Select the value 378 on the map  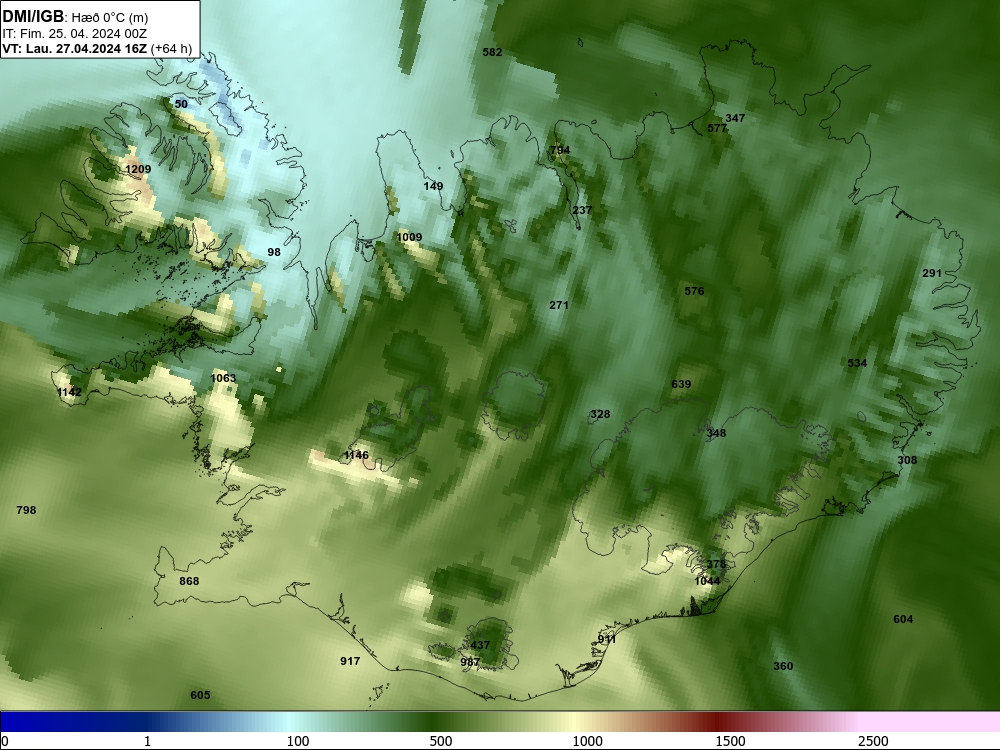(x=716, y=564)
